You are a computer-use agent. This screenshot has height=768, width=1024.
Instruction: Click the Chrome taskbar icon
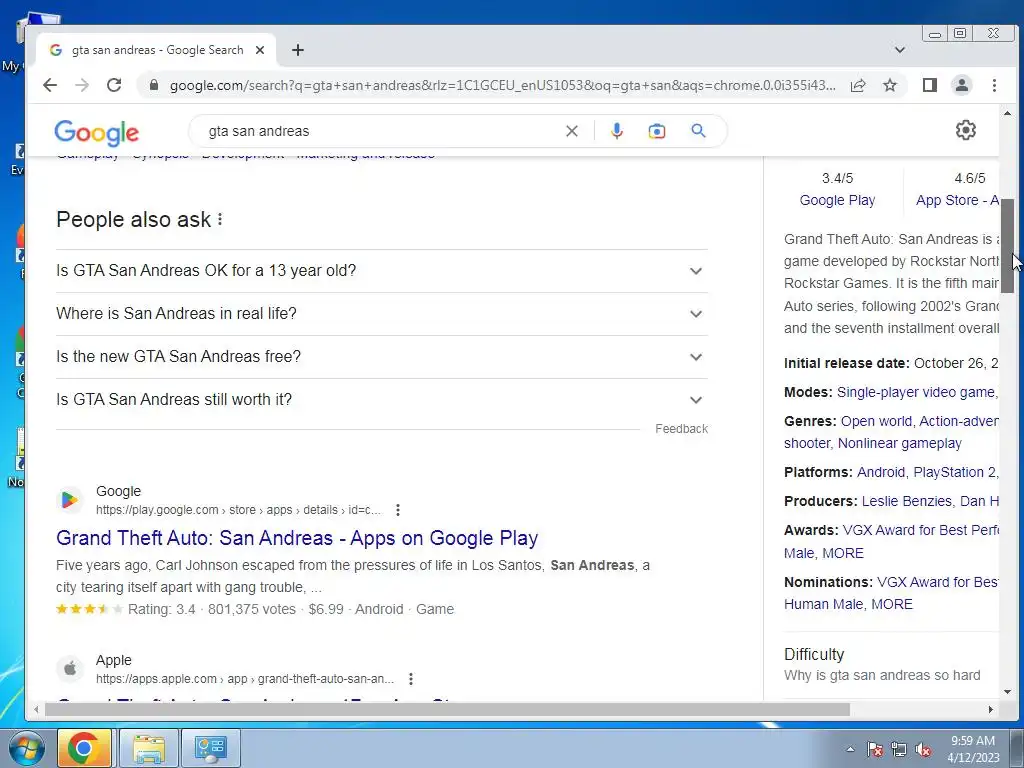tap(84, 748)
